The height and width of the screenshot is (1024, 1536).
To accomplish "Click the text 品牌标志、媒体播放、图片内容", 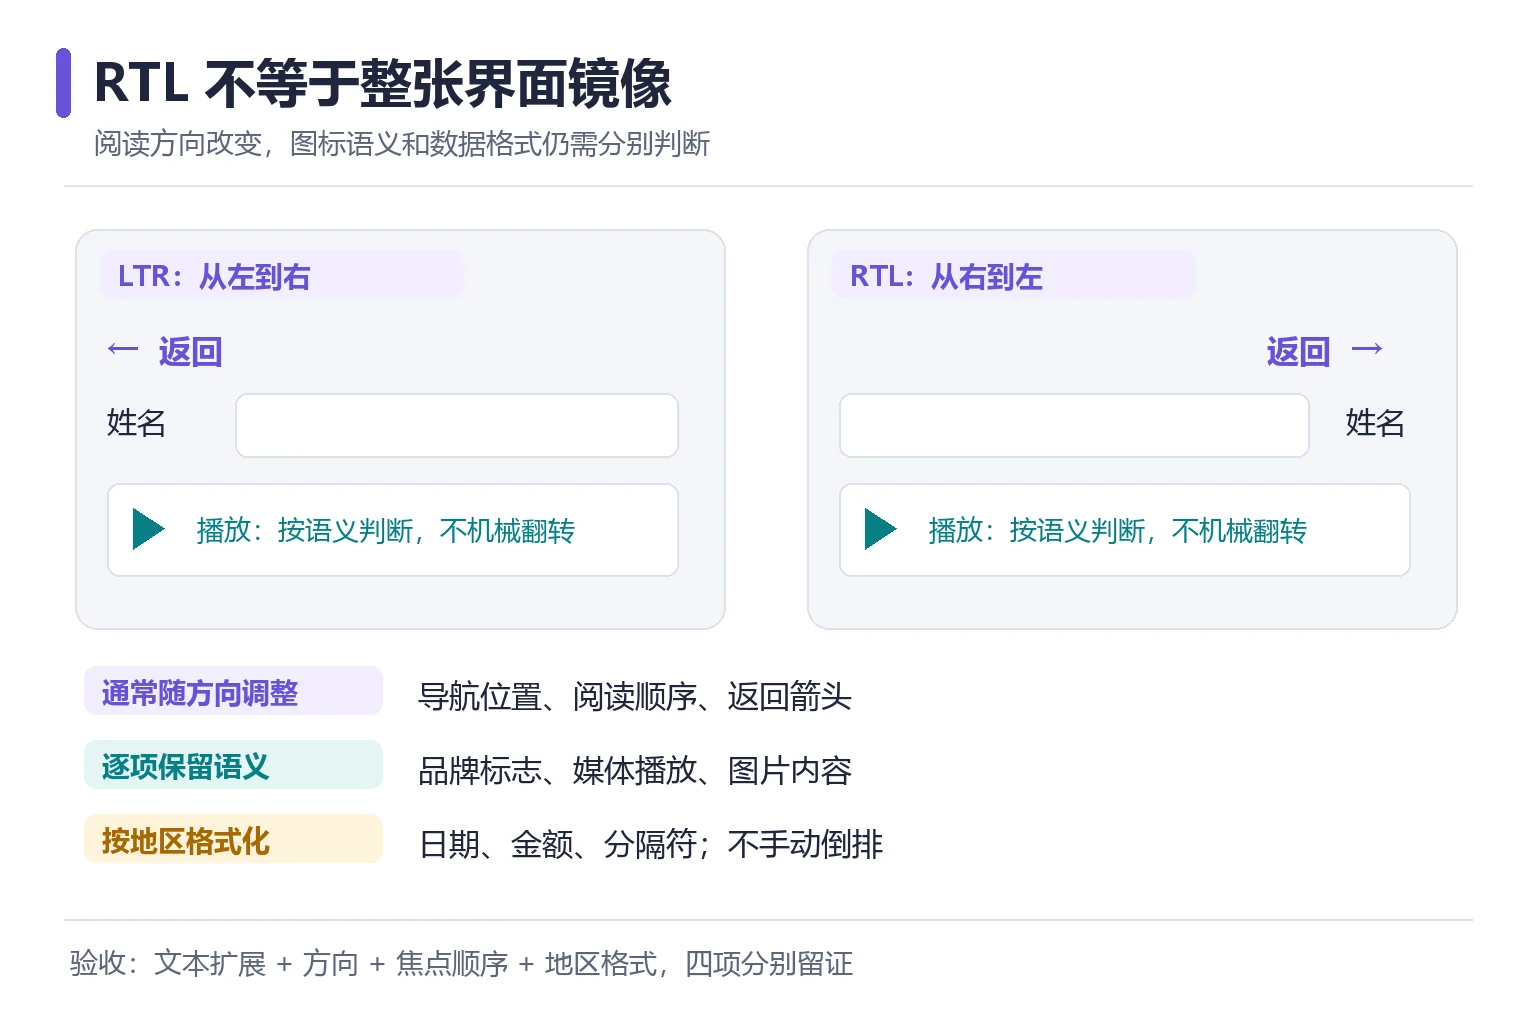I will coord(635,771).
